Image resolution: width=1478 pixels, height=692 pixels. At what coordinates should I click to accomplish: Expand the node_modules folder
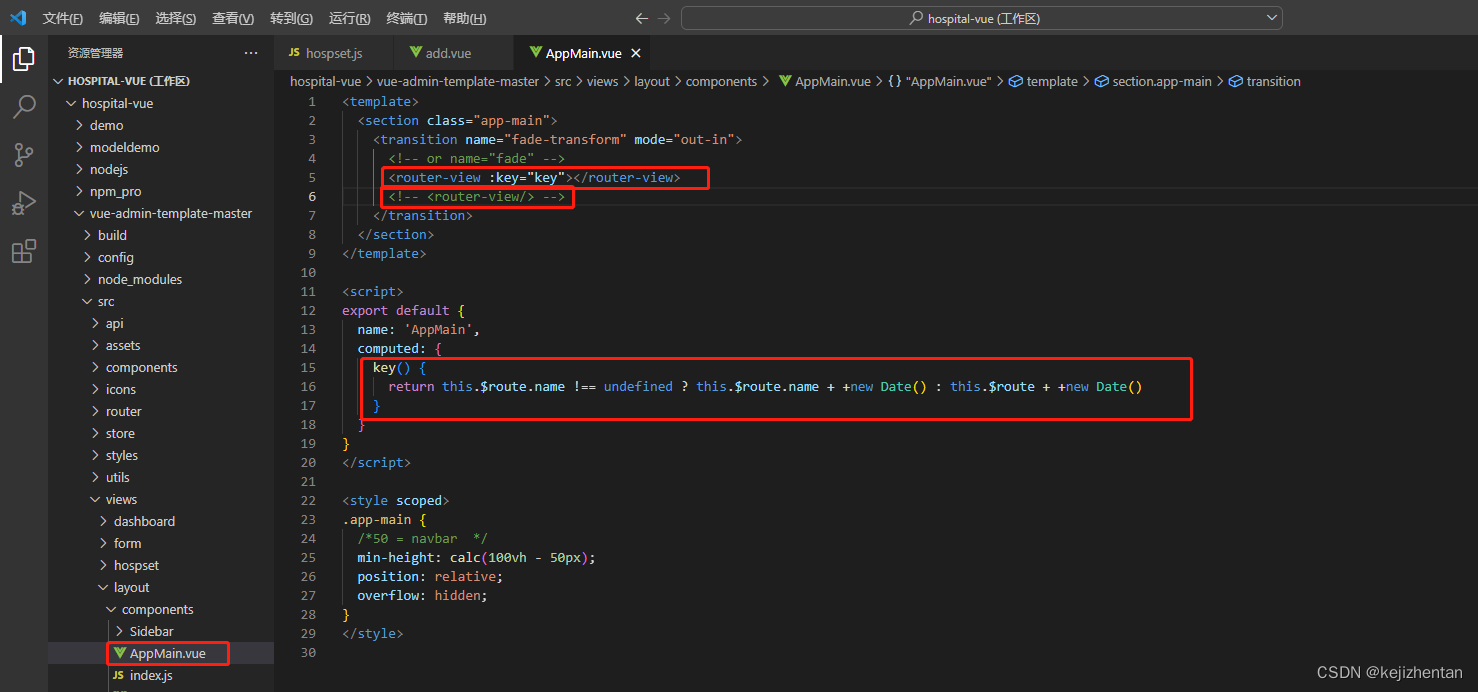pyautogui.click(x=161, y=279)
